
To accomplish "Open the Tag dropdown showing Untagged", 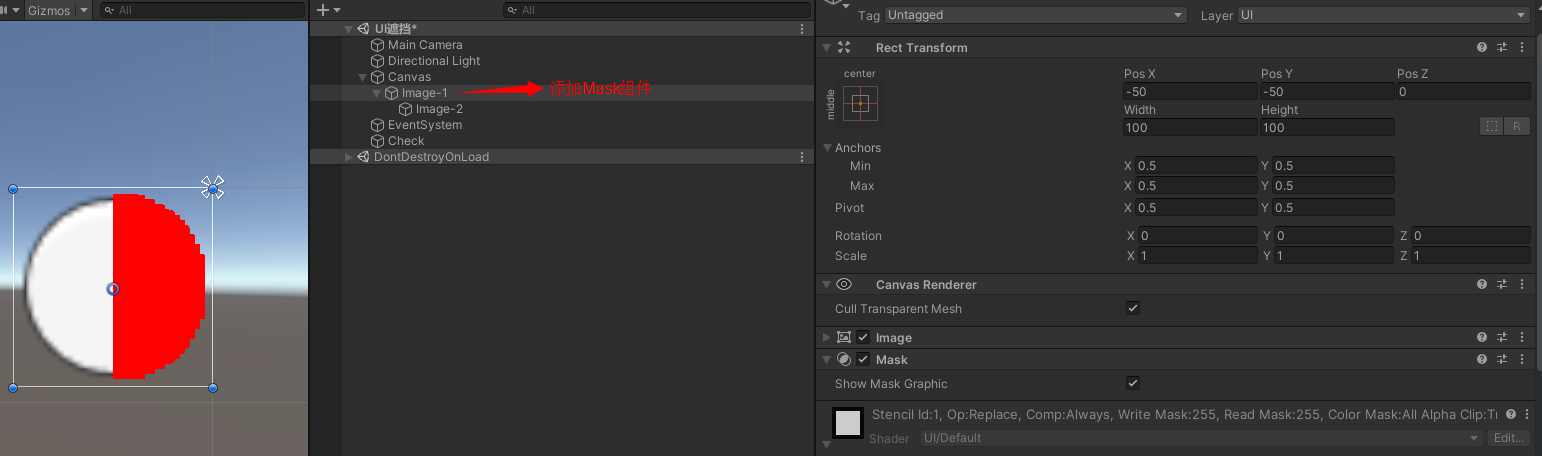I will coord(1035,15).
